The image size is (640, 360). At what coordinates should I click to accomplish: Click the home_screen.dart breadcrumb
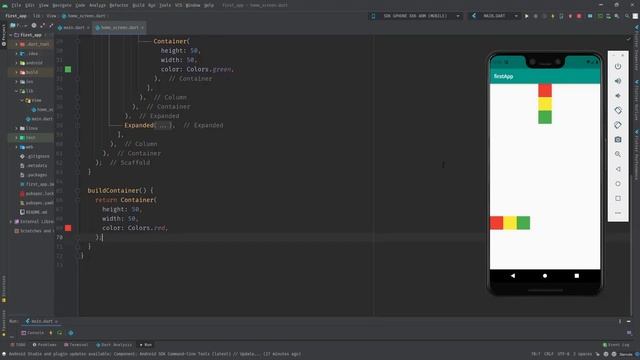[84, 16]
